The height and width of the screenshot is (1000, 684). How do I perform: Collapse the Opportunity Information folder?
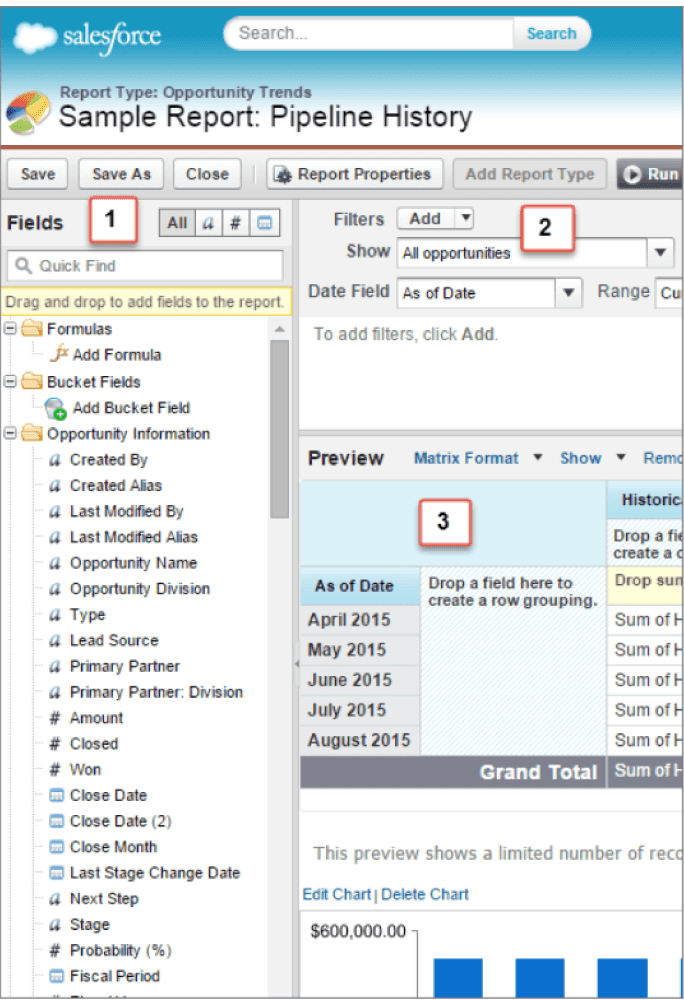[11, 434]
